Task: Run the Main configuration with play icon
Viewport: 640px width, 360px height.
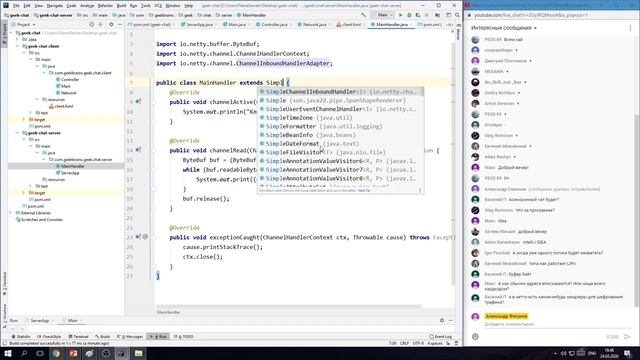Action: coord(400,15)
